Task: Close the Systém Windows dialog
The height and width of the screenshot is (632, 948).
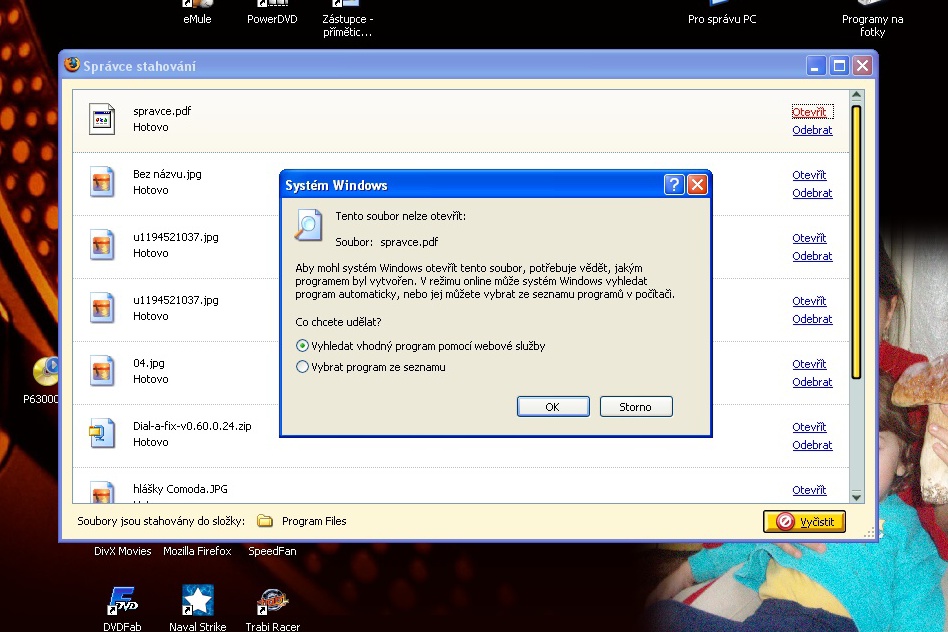Action: (697, 184)
